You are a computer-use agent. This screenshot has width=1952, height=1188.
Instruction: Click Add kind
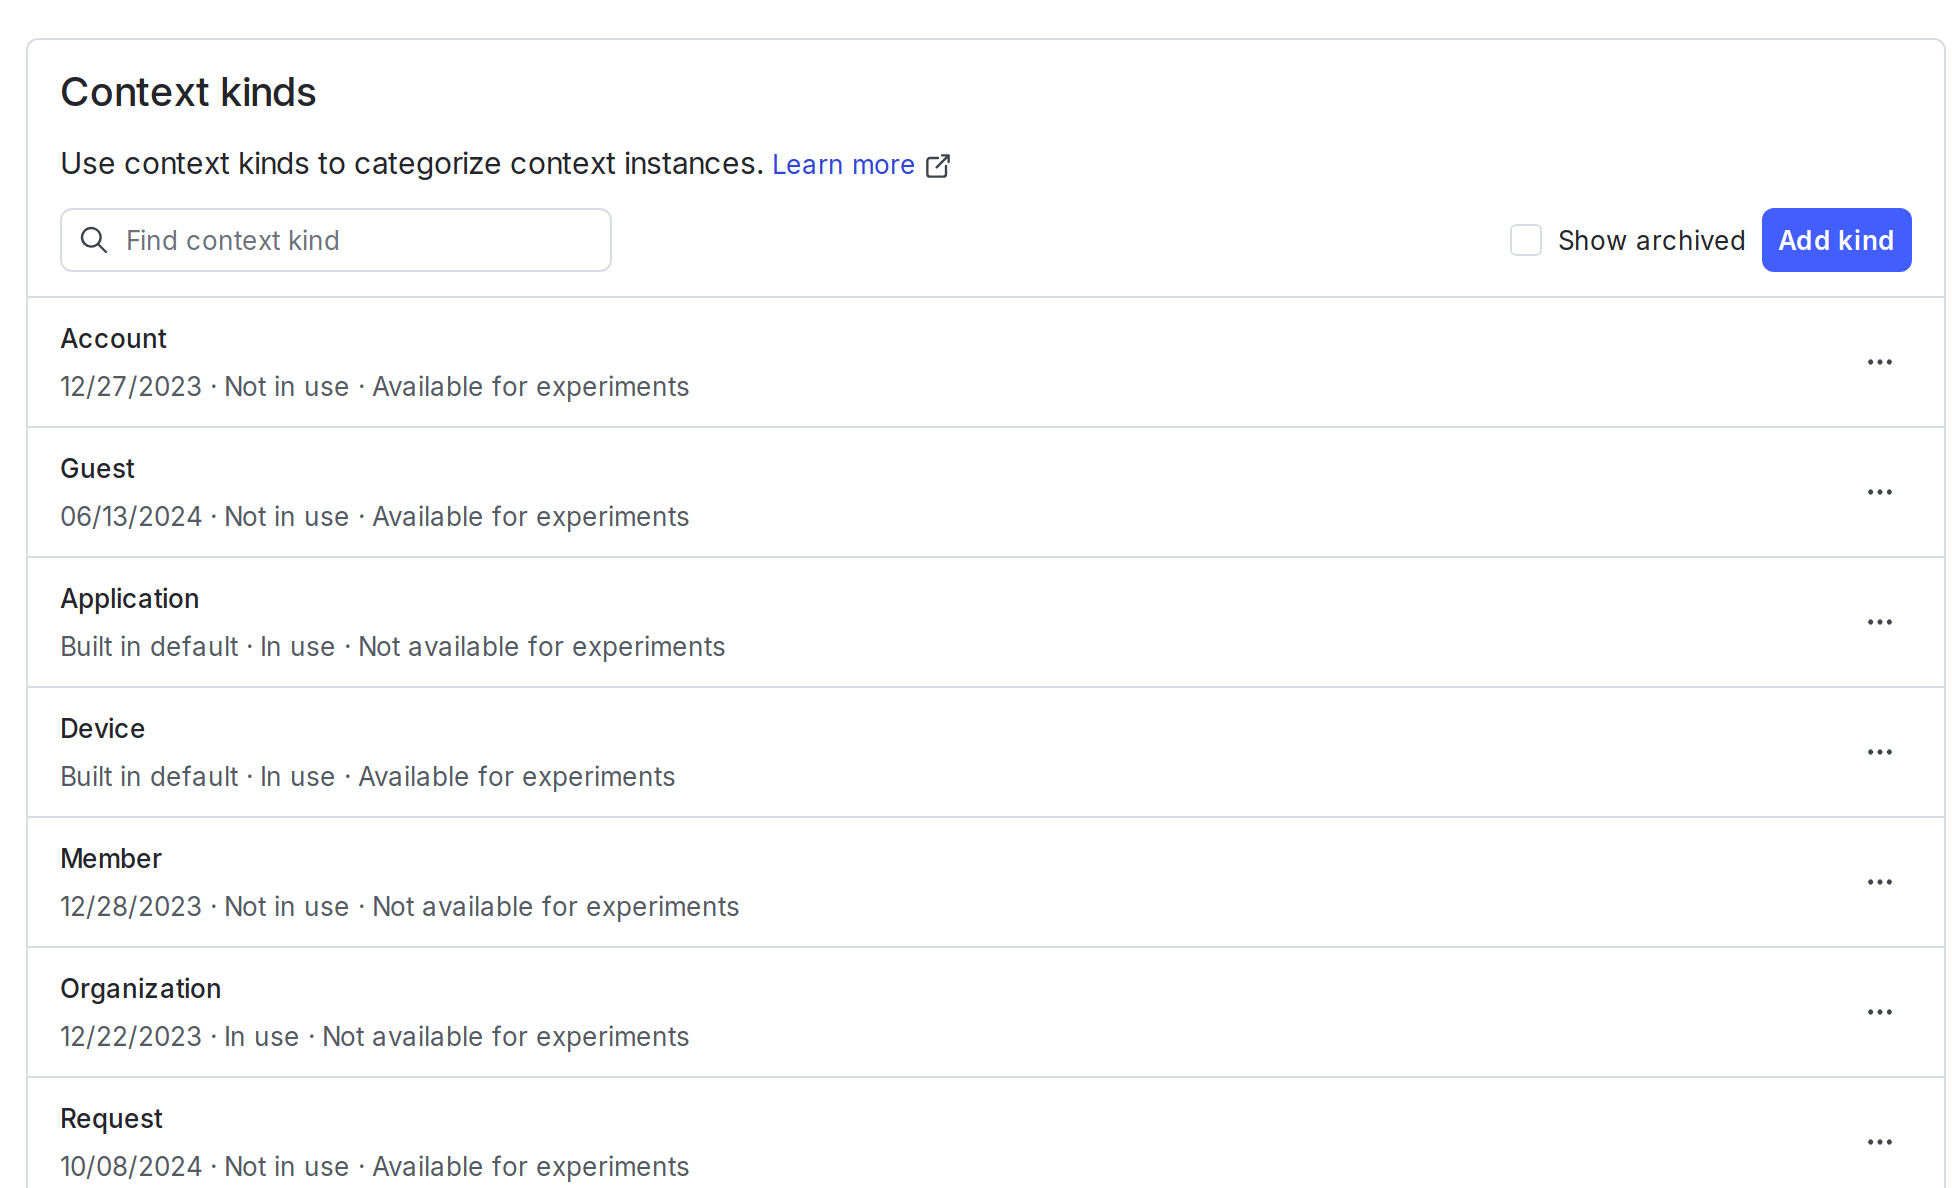(x=1836, y=240)
